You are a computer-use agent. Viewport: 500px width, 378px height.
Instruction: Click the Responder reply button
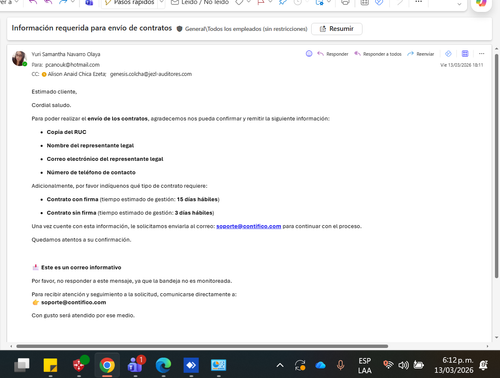tap(333, 54)
